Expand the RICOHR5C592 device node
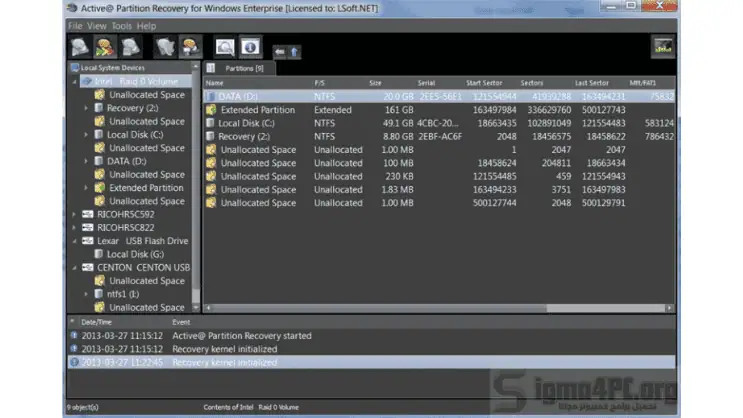 [73, 214]
